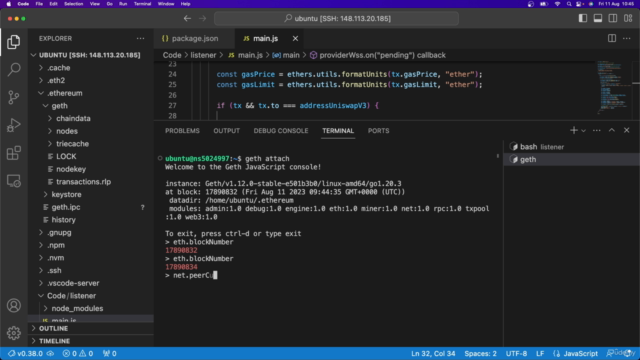Open terminal panel more actions ellipsis
Viewport: 640px width, 360px height.
(x=596, y=130)
